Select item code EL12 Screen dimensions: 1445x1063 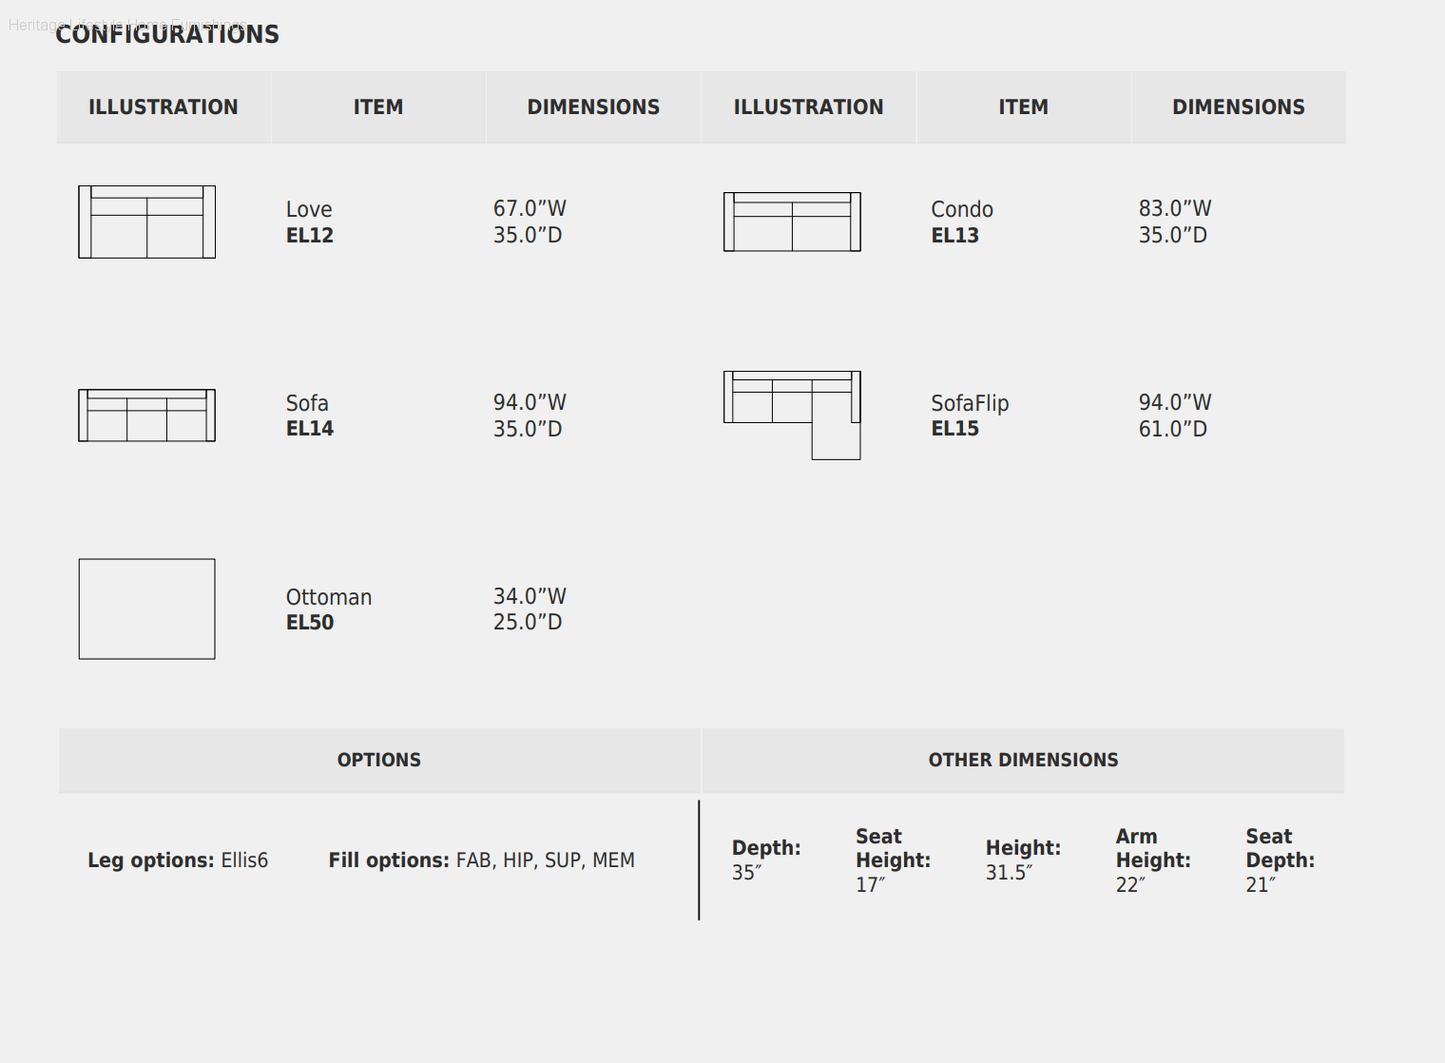coord(310,236)
